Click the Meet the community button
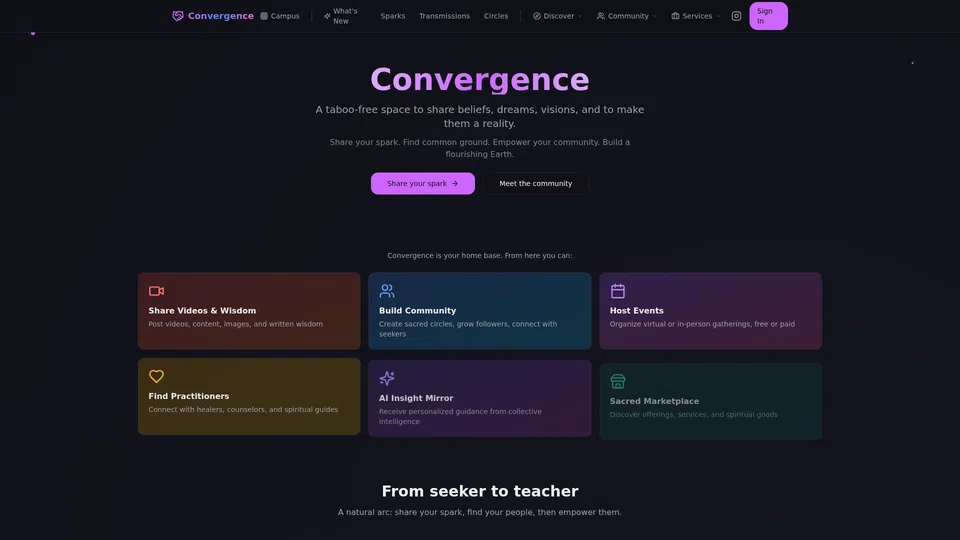The height and width of the screenshot is (540, 960). pos(535,184)
